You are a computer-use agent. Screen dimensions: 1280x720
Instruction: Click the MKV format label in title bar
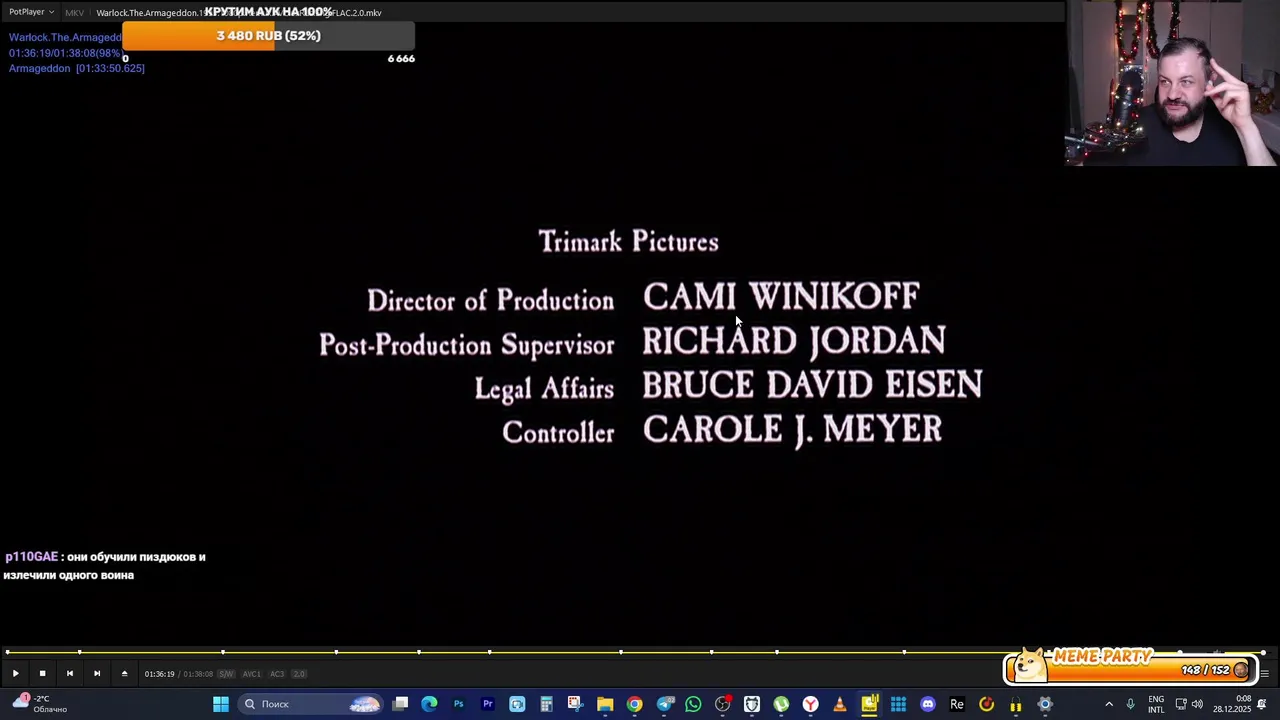point(74,13)
